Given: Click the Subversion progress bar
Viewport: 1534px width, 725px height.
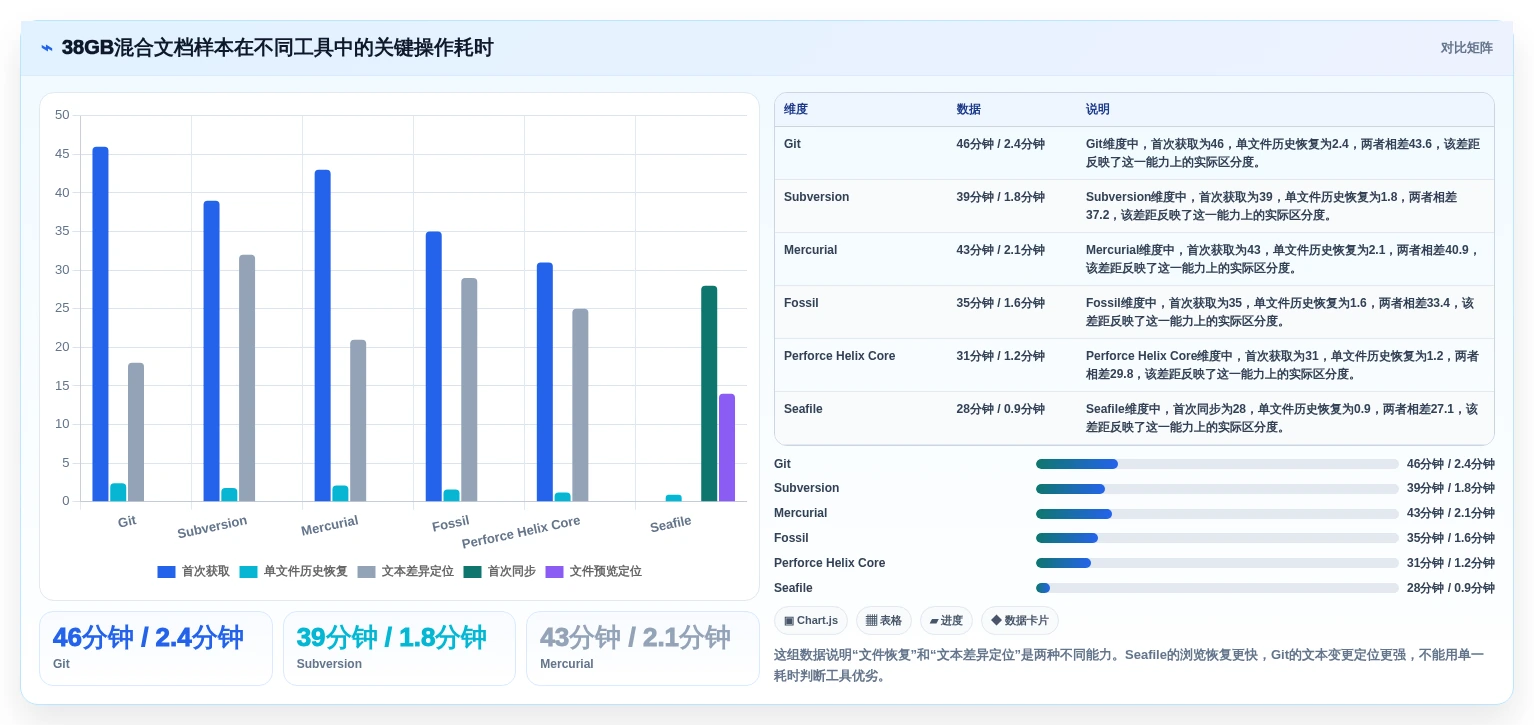Looking at the screenshot, I should coord(1217,489).
